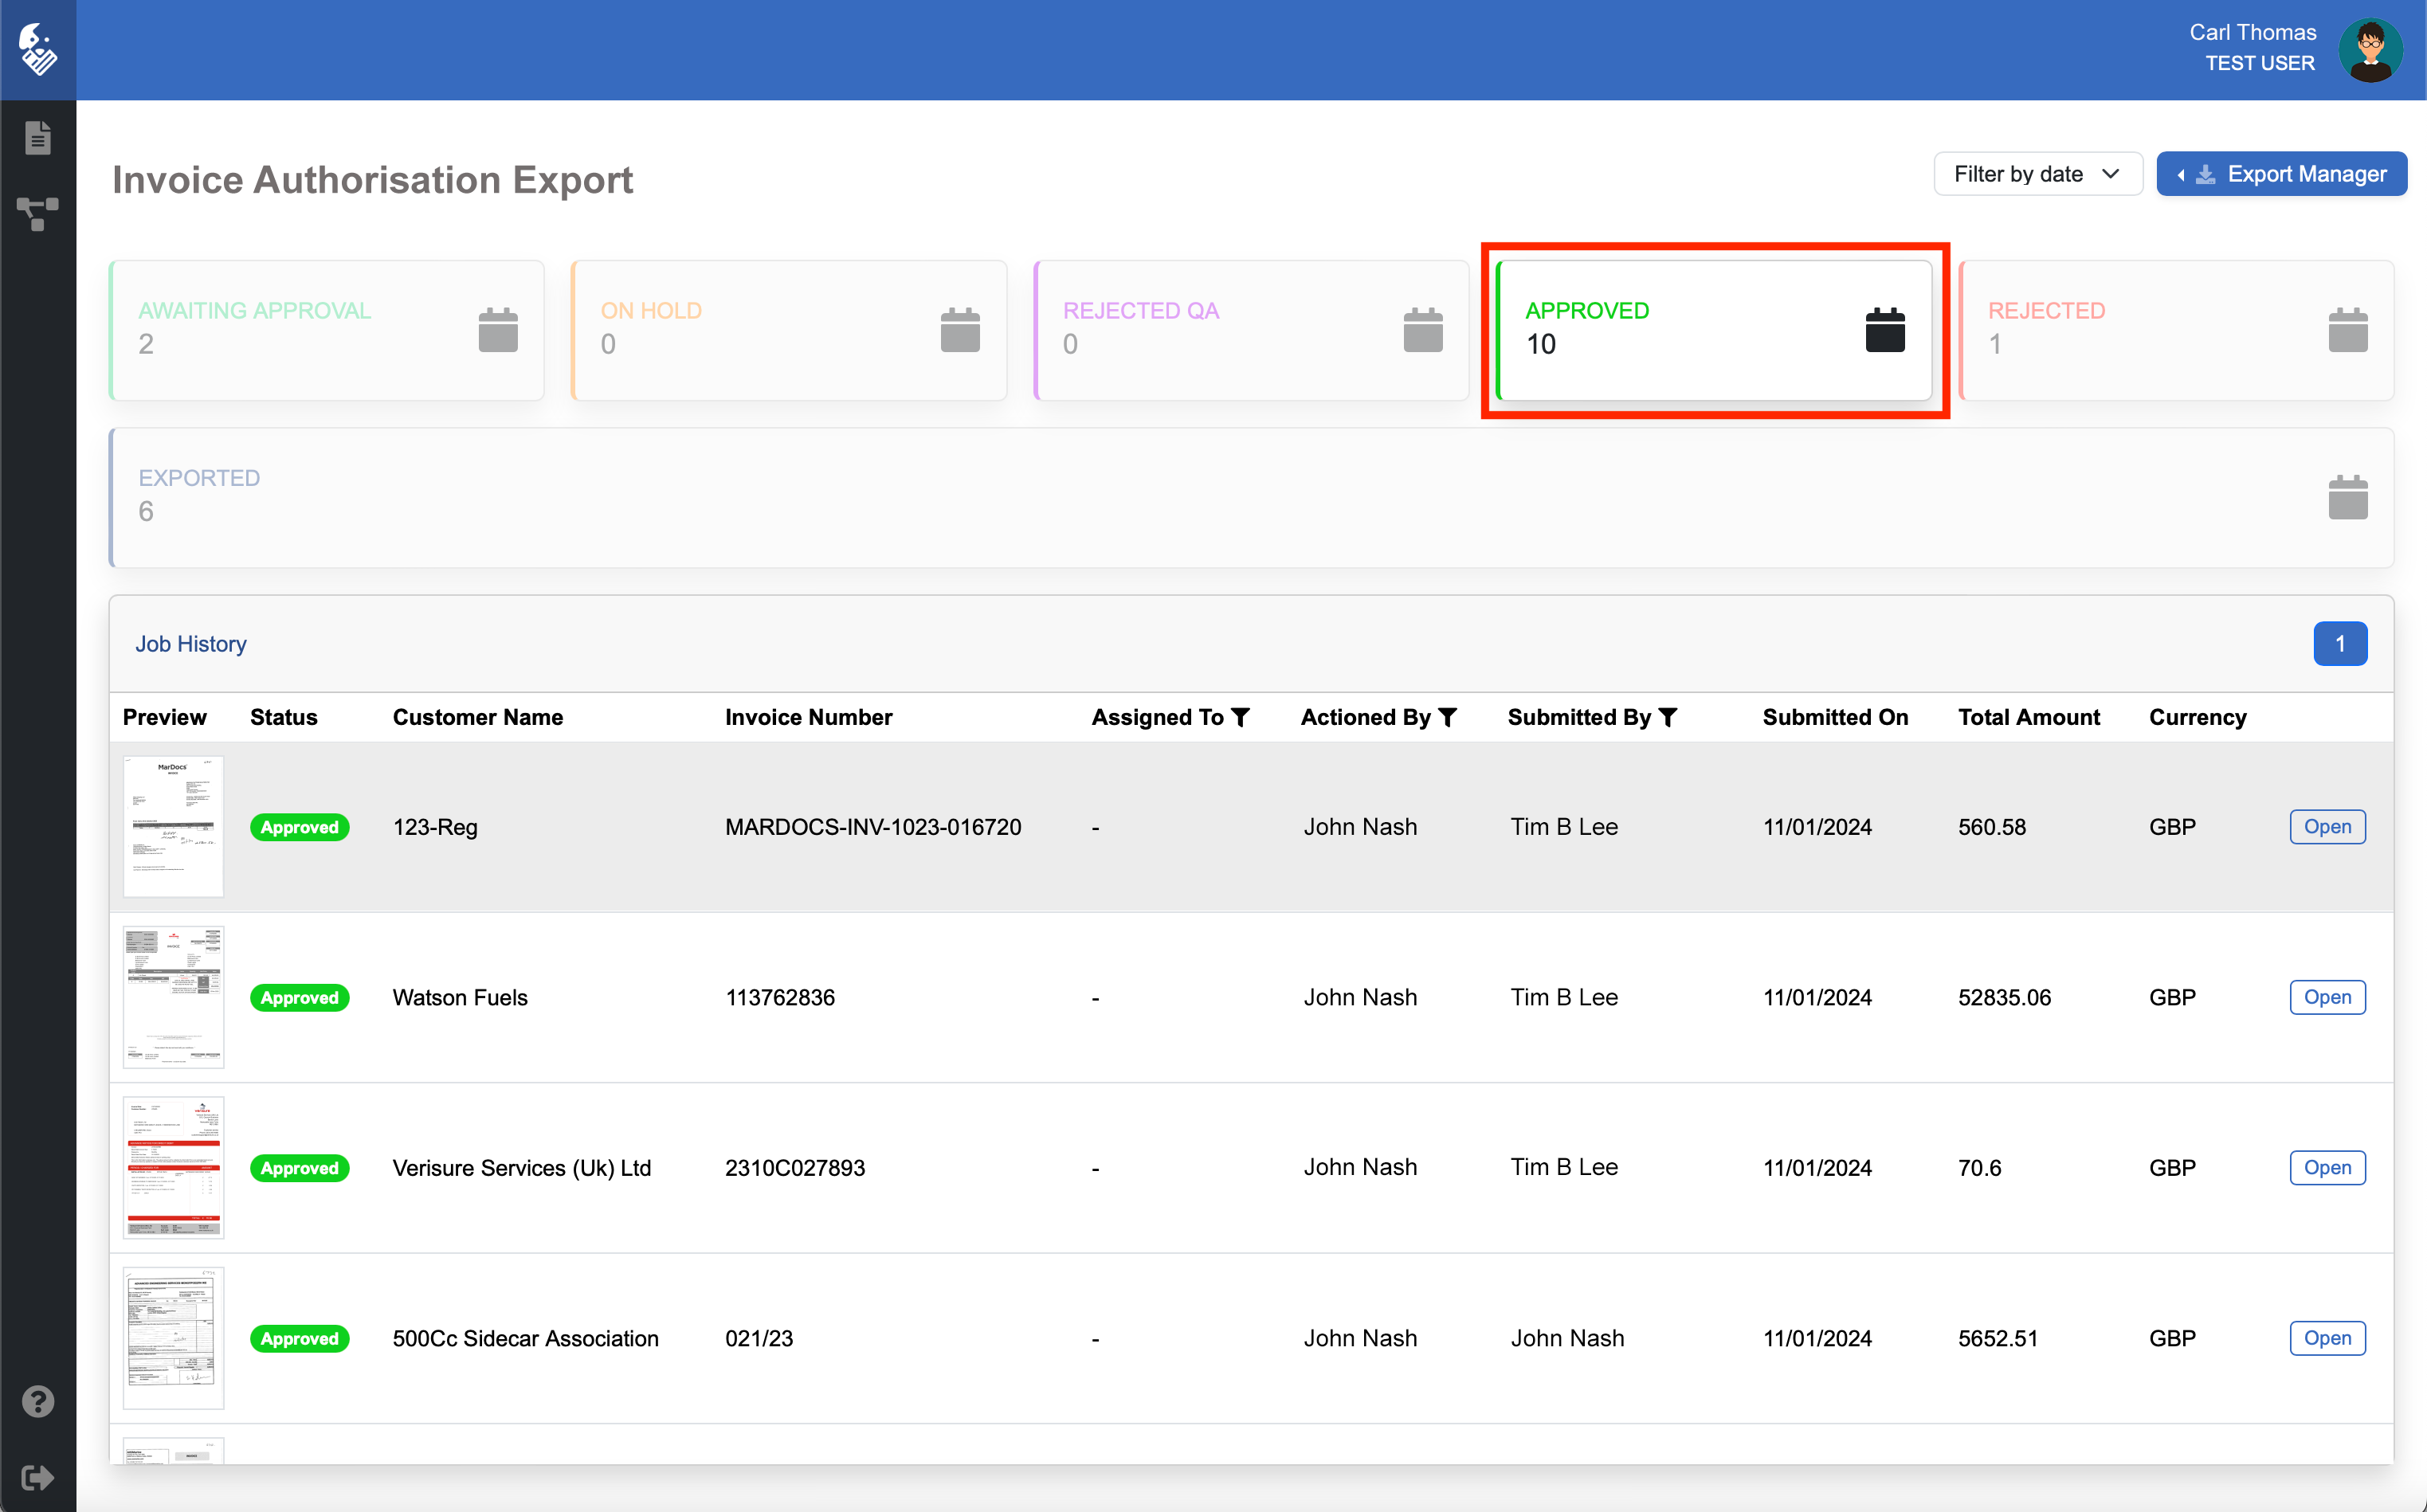Click the calendar icon on Exported card

[2347, 497]
